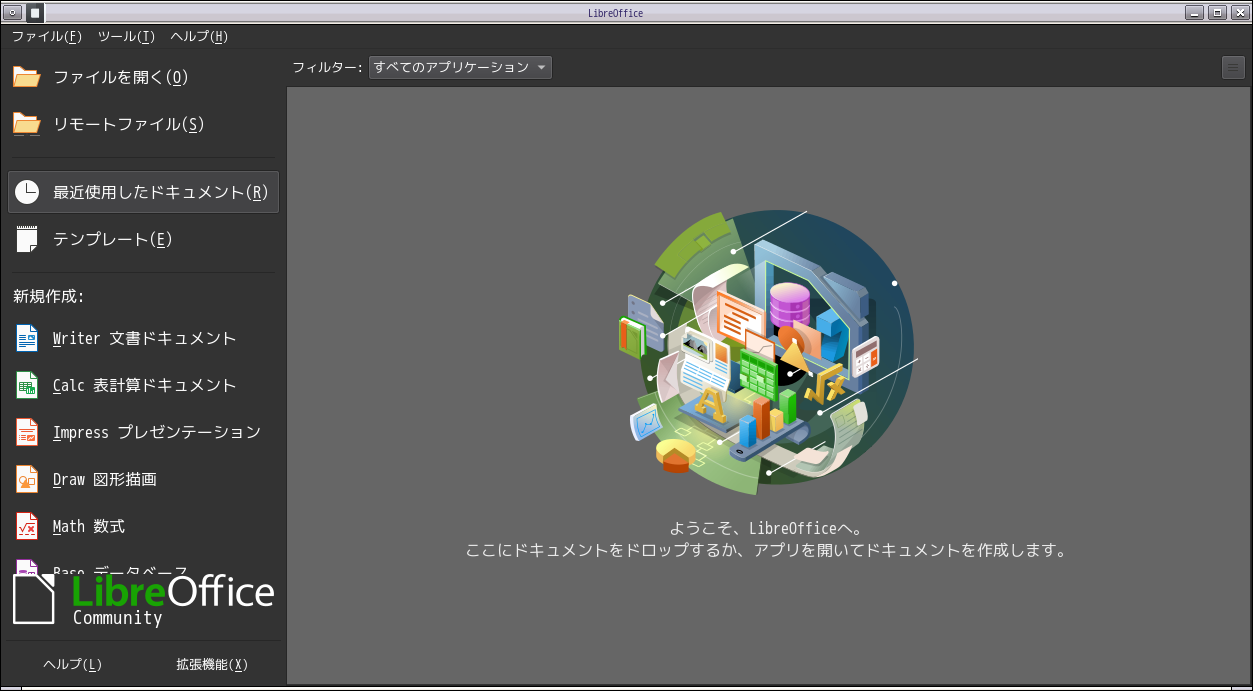Show templates with テンプレート(E)
The image size is (1253, 691).
coord(143,239)
